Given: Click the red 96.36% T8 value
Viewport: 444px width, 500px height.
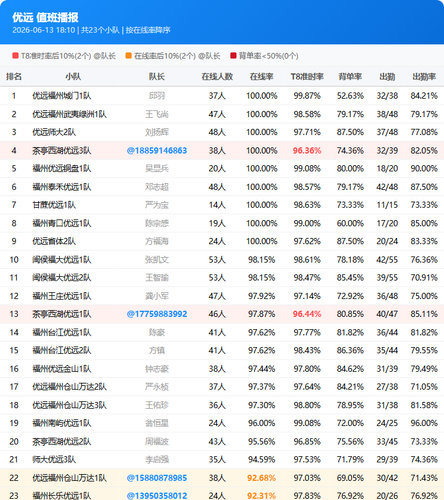Looking at the screenshot, I should click(x=307, y=151).
